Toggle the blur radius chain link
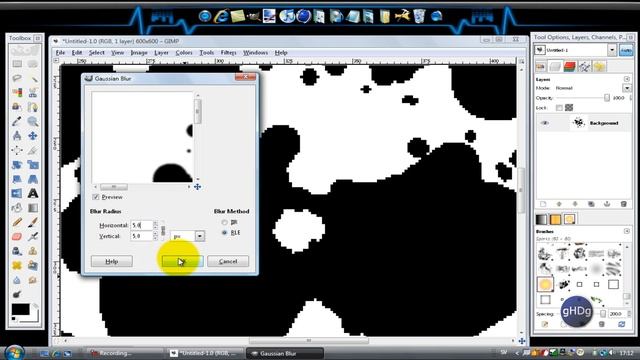The height and width of the screenshot is (360, 640). point(163,231)
